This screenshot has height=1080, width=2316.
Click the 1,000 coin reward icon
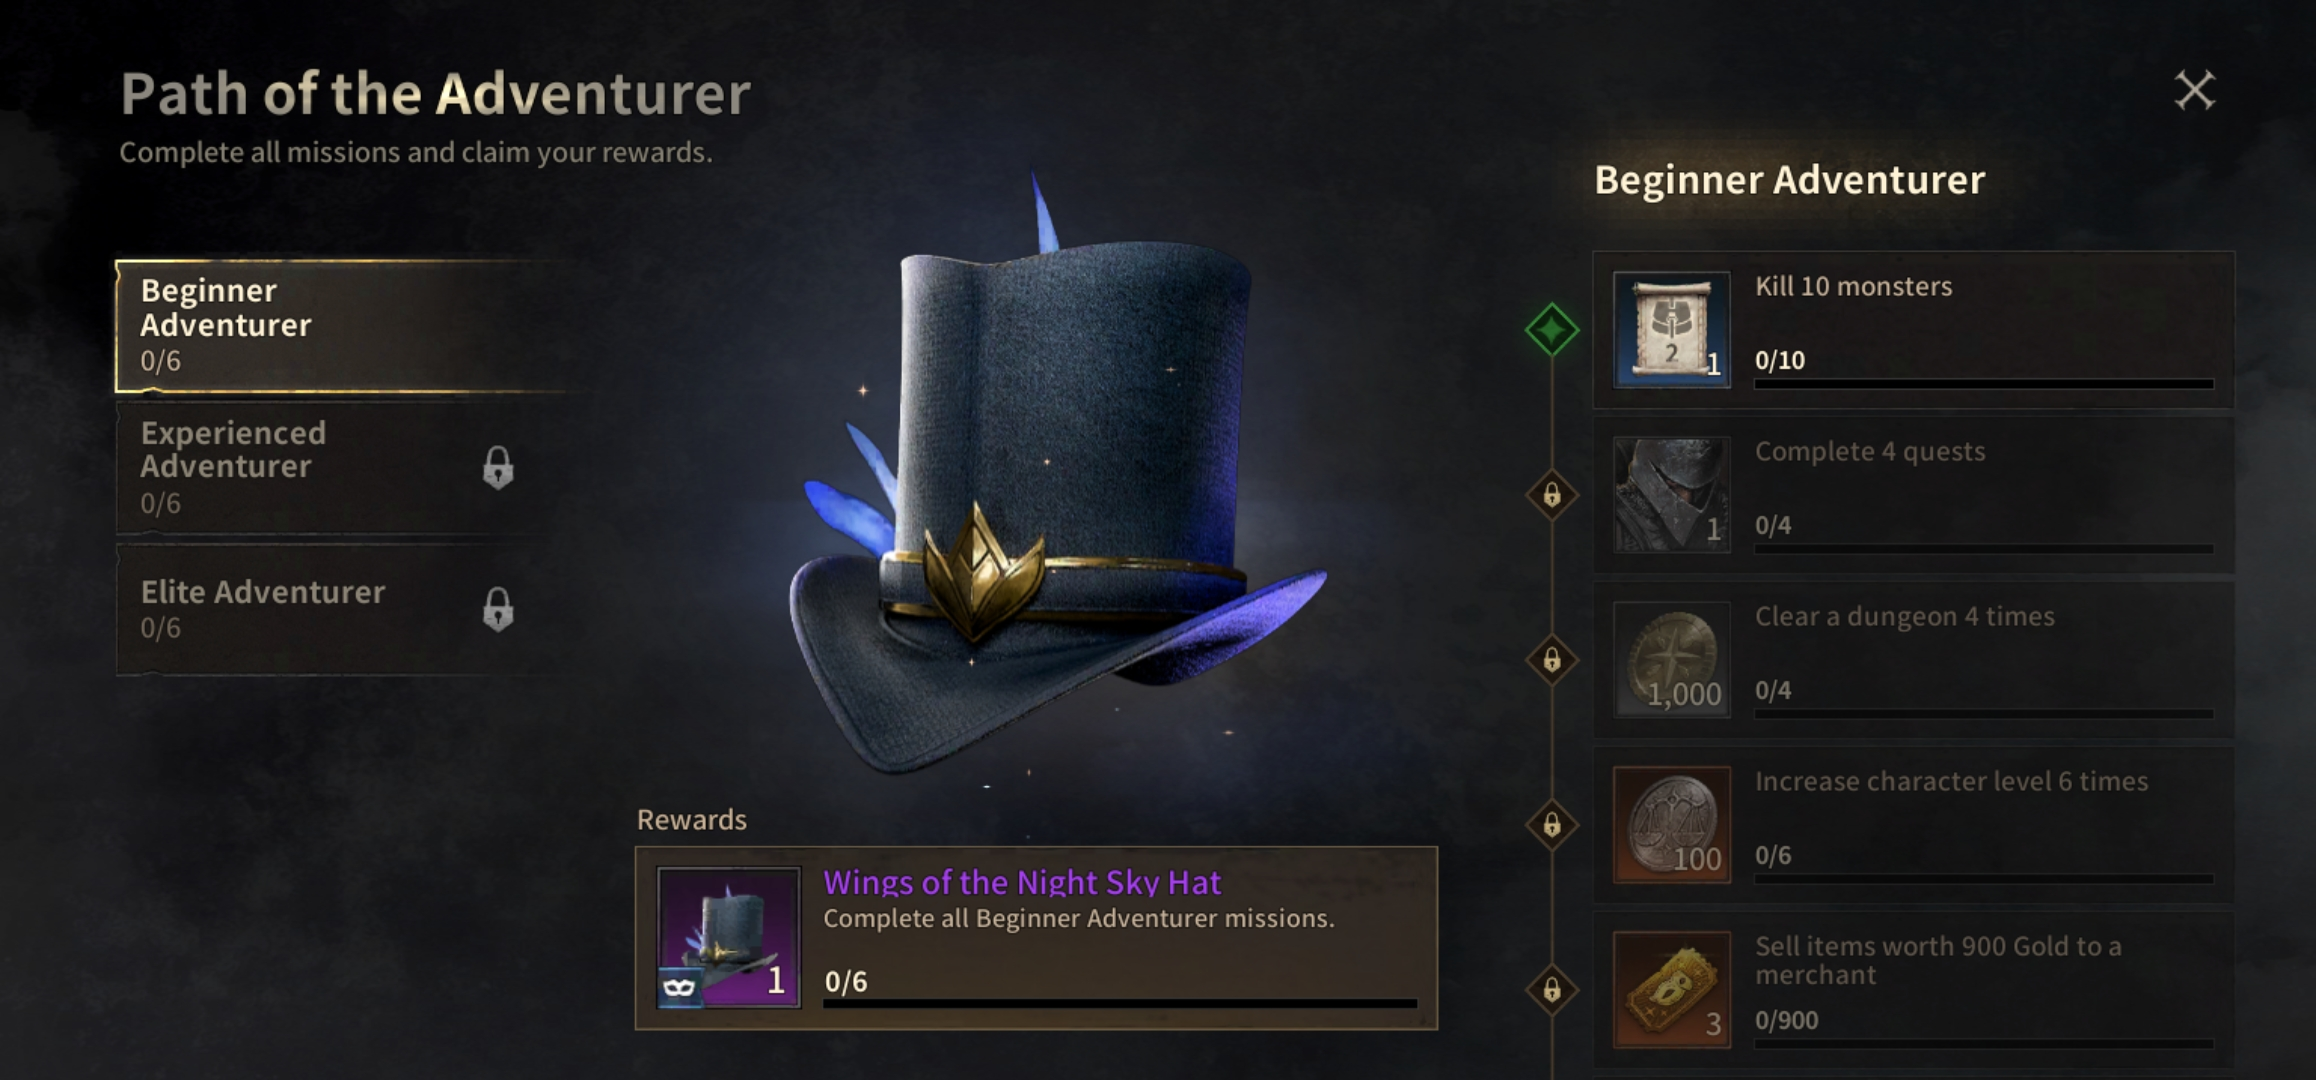click(x=1671, y=659)
